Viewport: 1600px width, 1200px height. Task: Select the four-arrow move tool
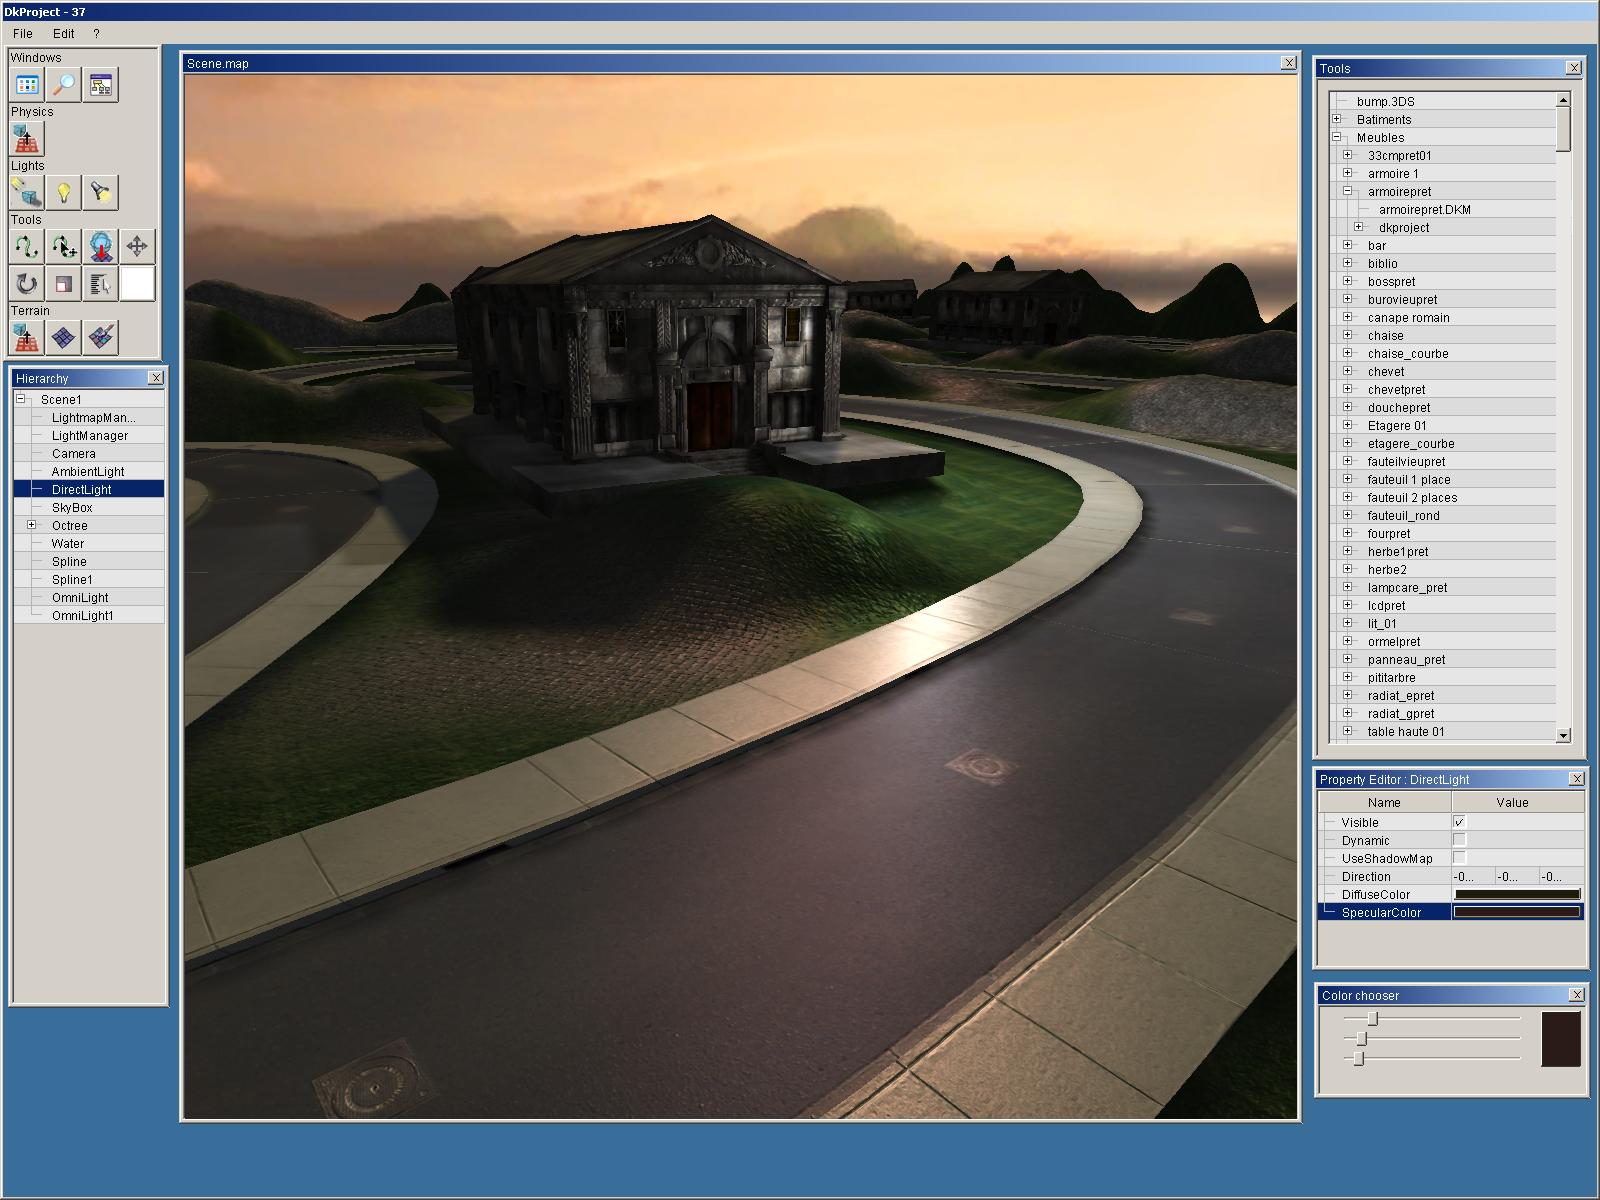point(137,246)
